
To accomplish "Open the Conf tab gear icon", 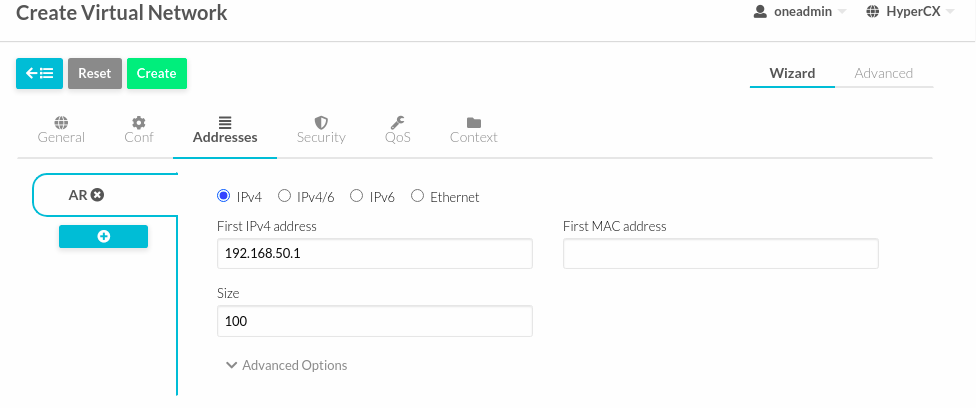I will coord(139,123).
